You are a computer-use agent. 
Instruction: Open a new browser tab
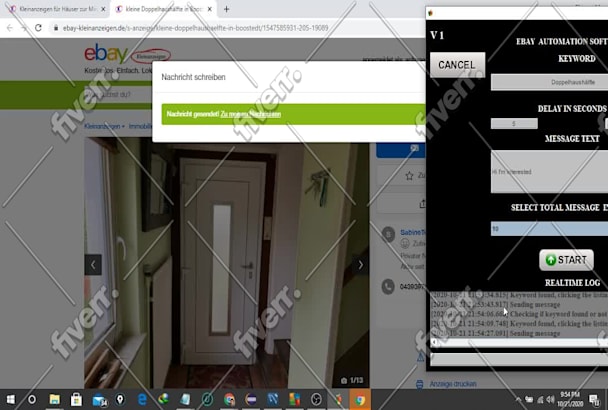pos(226,9)
